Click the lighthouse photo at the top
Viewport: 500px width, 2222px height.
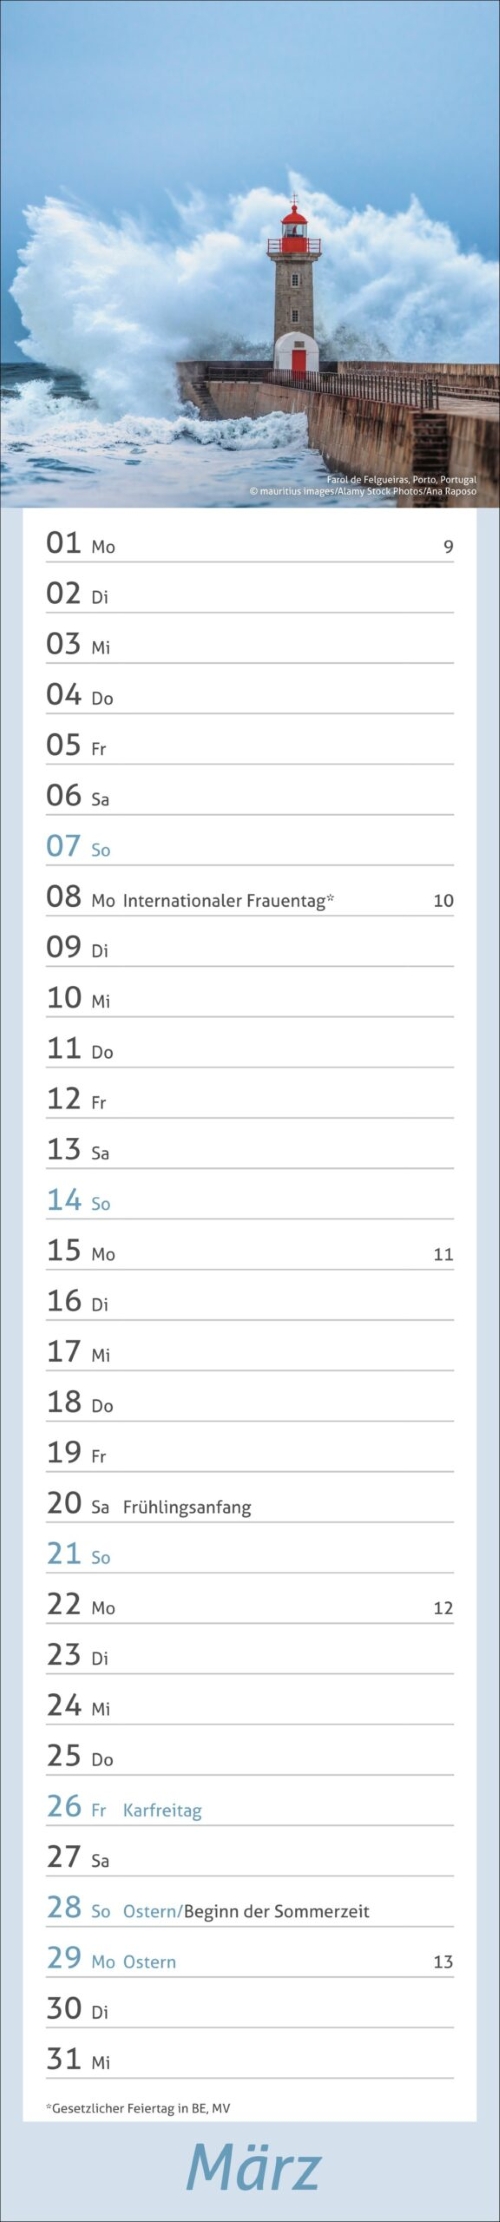pos(250,254)
